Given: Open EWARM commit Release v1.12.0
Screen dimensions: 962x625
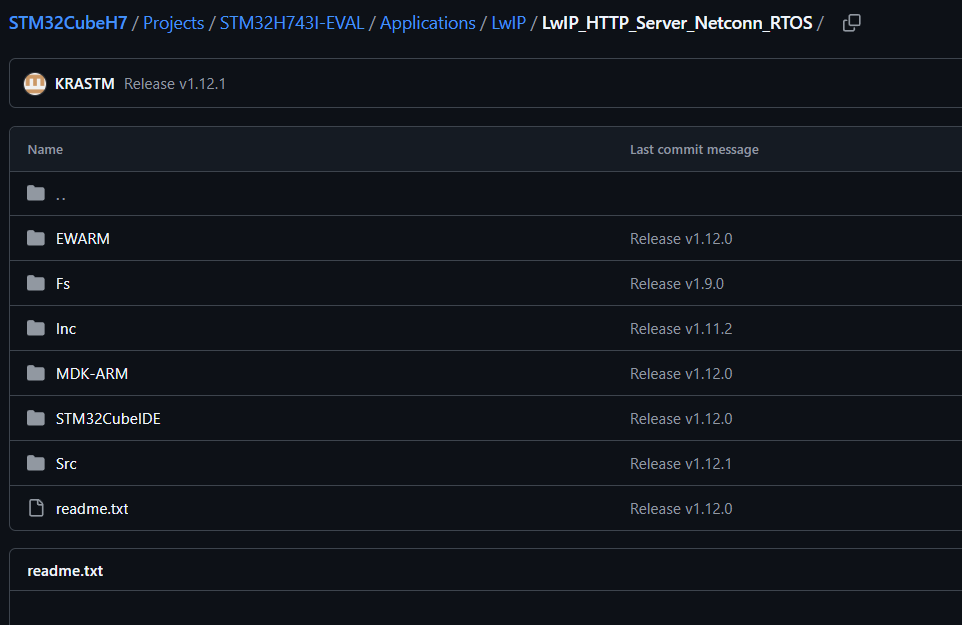Looking at the screenshot, I should pyautogui.click(x=681, y=239).
